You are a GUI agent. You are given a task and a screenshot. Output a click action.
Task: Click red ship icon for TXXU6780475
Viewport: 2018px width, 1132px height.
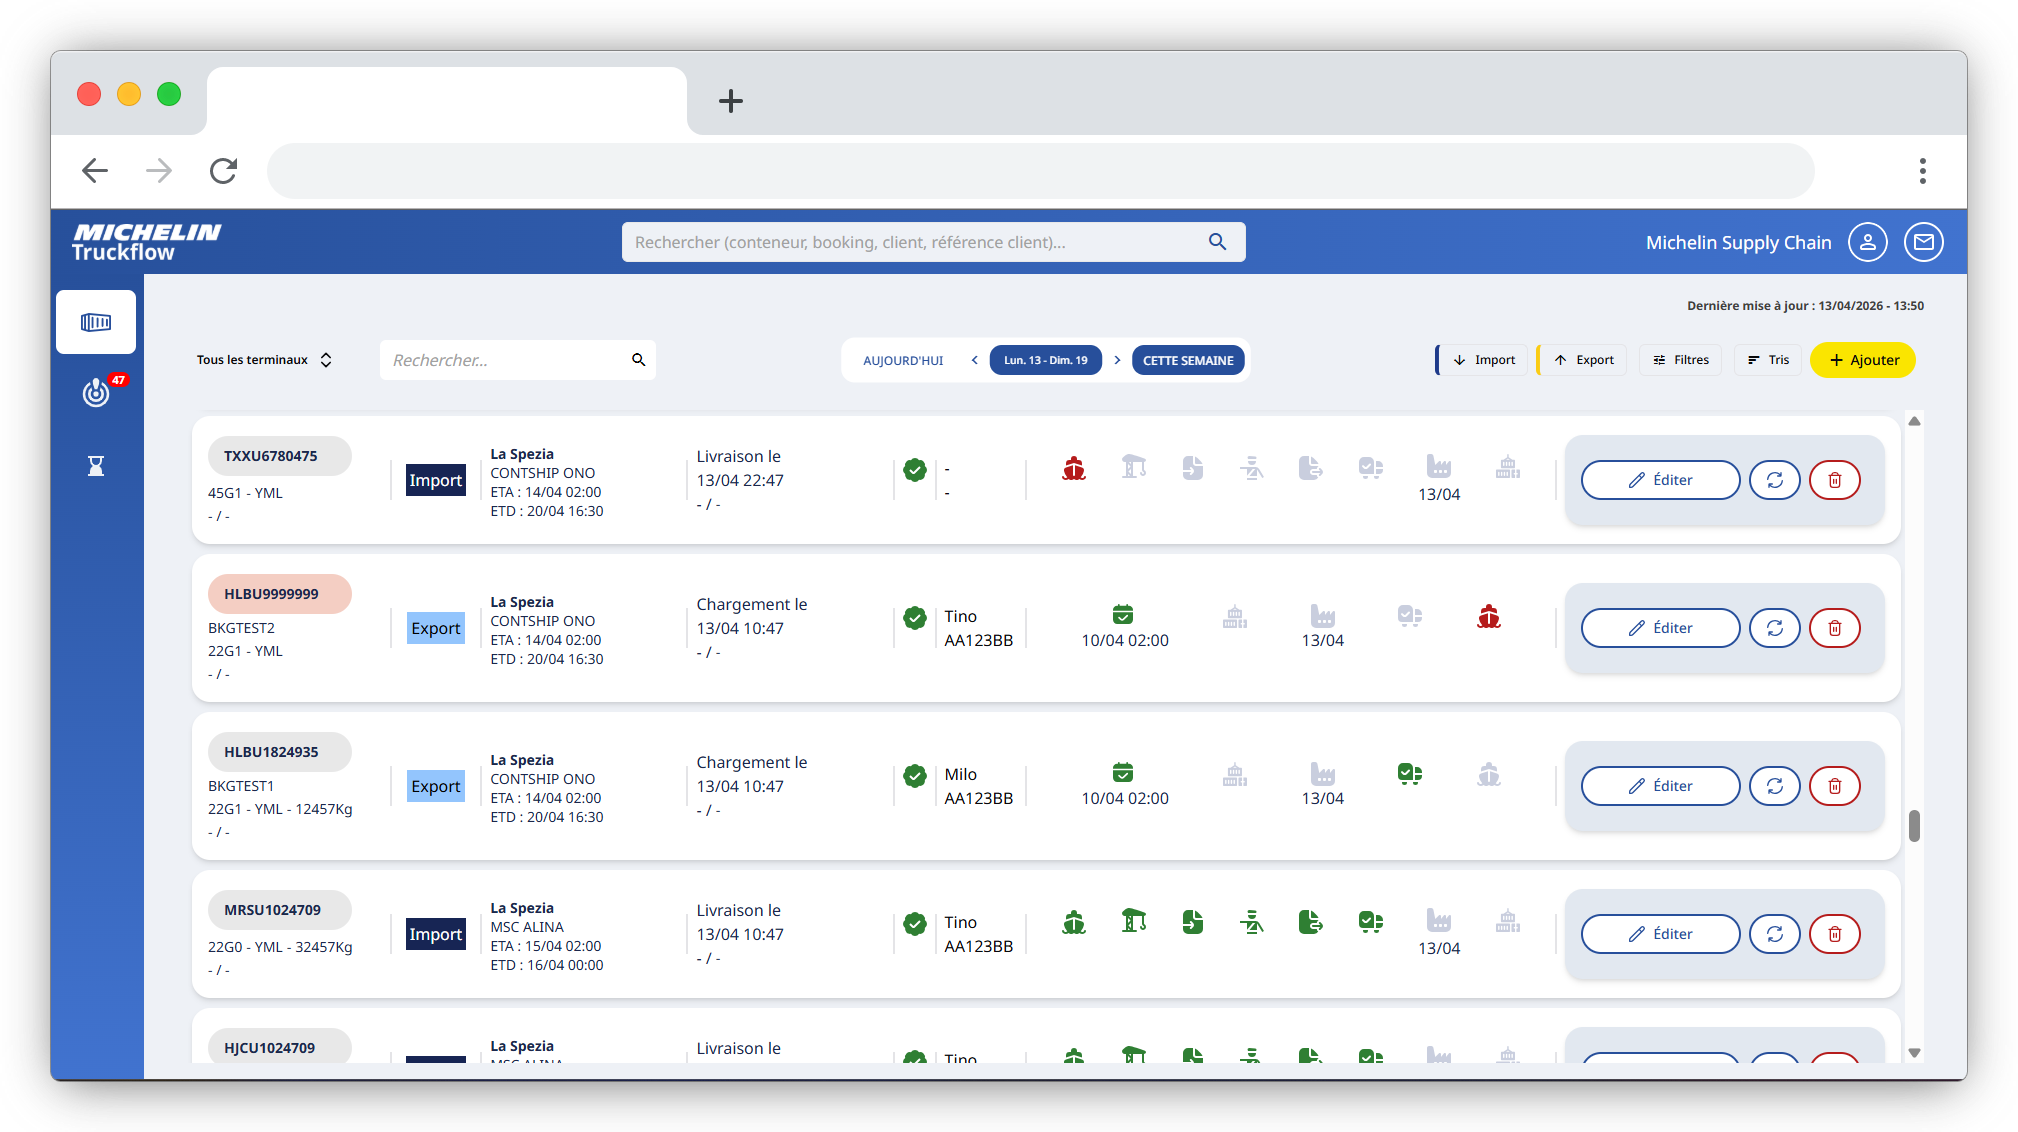[x=1074, y=468]
